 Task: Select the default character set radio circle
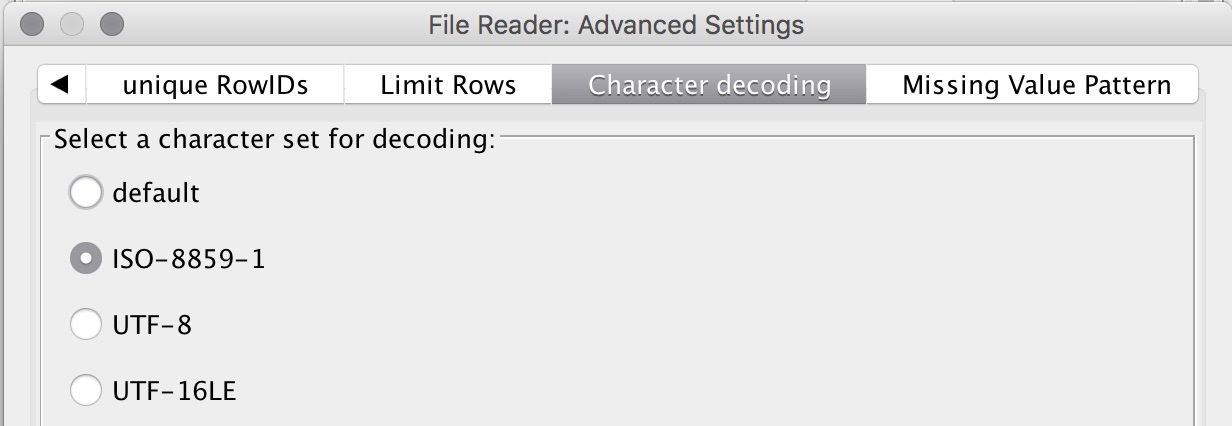[x=86, y=192]
